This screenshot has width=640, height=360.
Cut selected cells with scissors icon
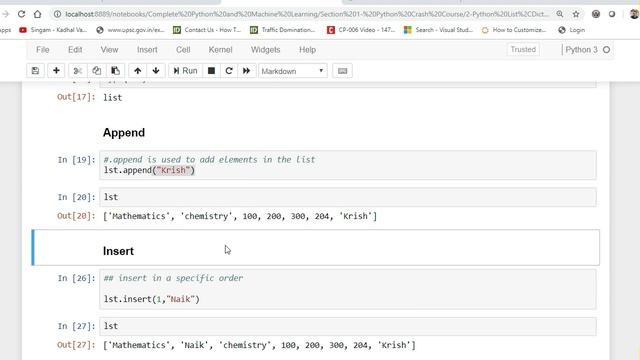78,71
